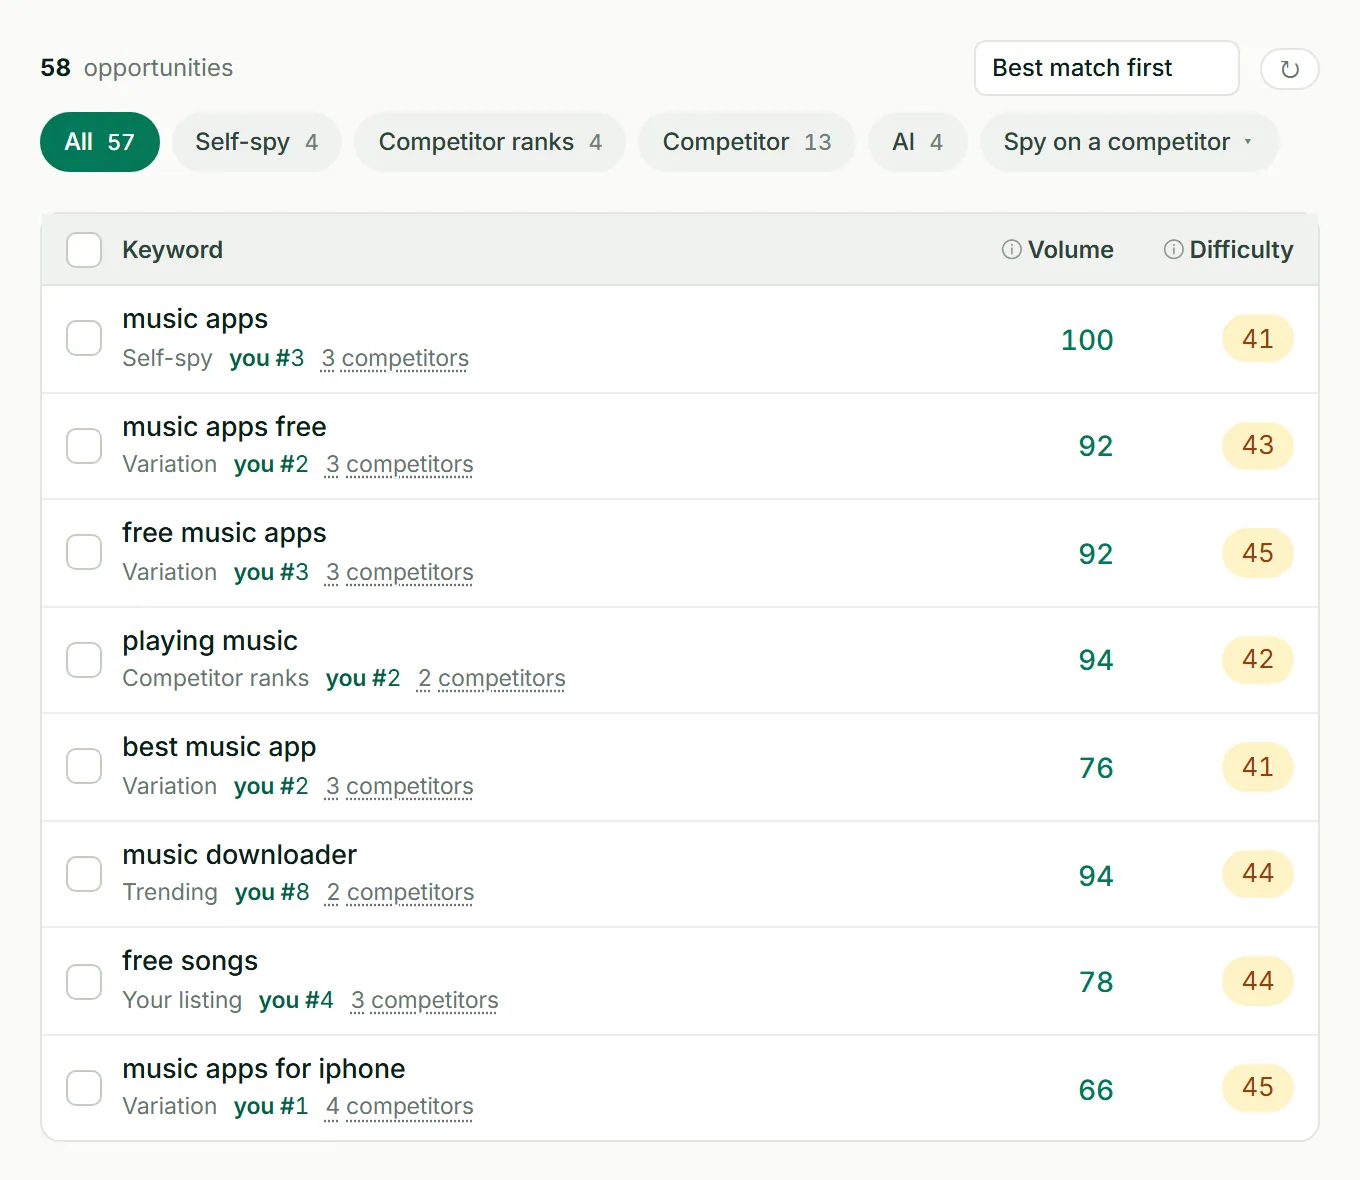Click volume 66 for music apps for iphone
The height and width of the screenshot is (1180, 1360).
1096,1090
